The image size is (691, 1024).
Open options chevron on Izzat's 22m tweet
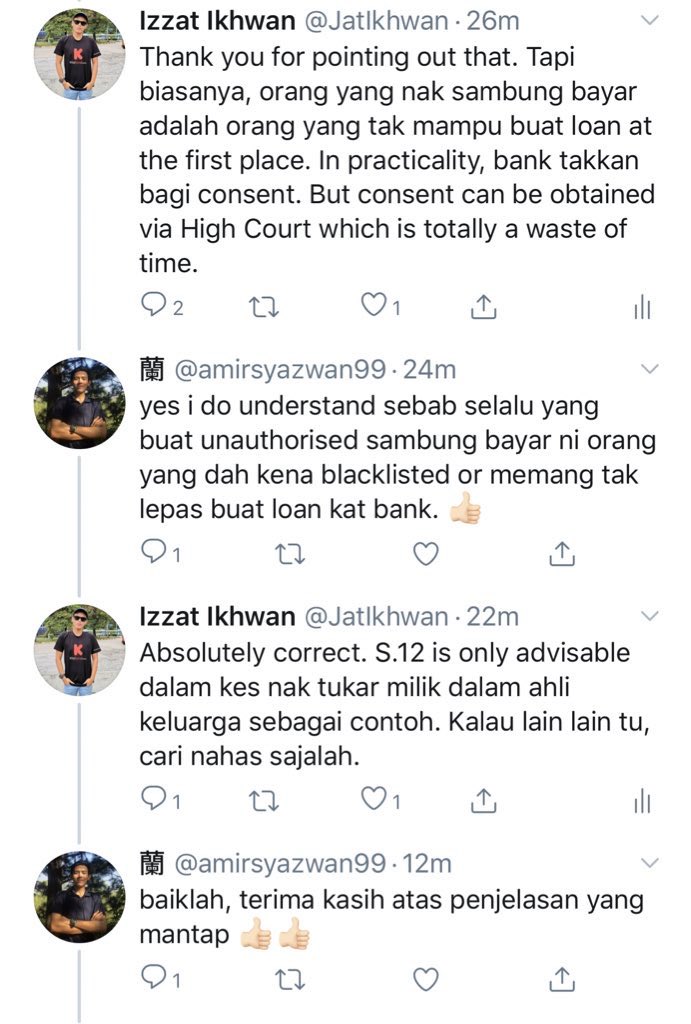pyautogui.click(x=649, y=616)
